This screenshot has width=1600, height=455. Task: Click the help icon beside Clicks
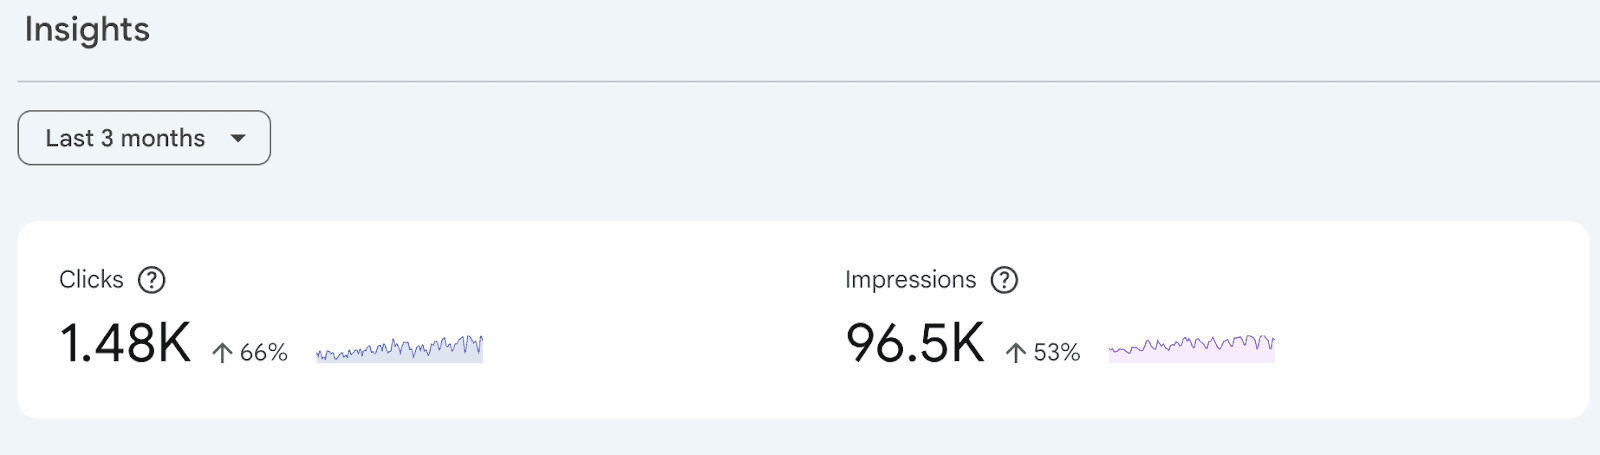pyautogui.click(x=151, y=280)
